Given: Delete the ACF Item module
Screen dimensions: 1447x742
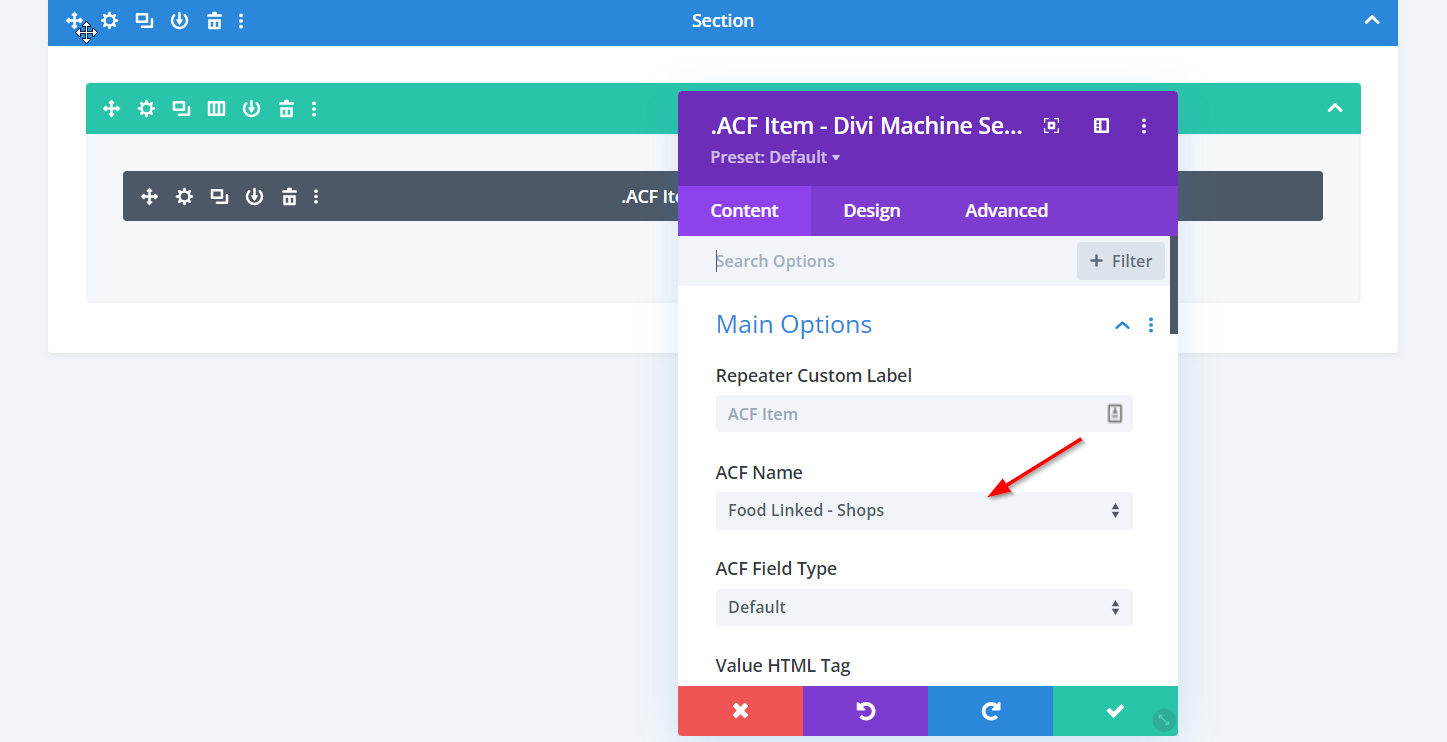Looking at the screenshot, I should pos(289,197).
